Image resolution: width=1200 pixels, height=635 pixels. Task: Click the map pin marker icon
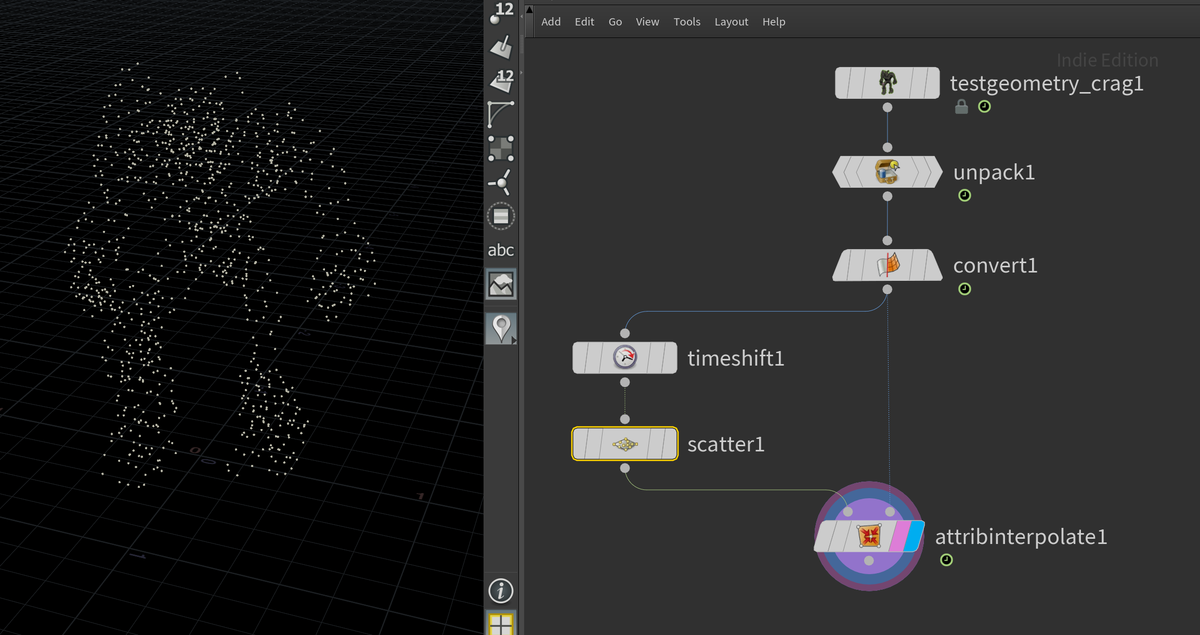point(500,328)
